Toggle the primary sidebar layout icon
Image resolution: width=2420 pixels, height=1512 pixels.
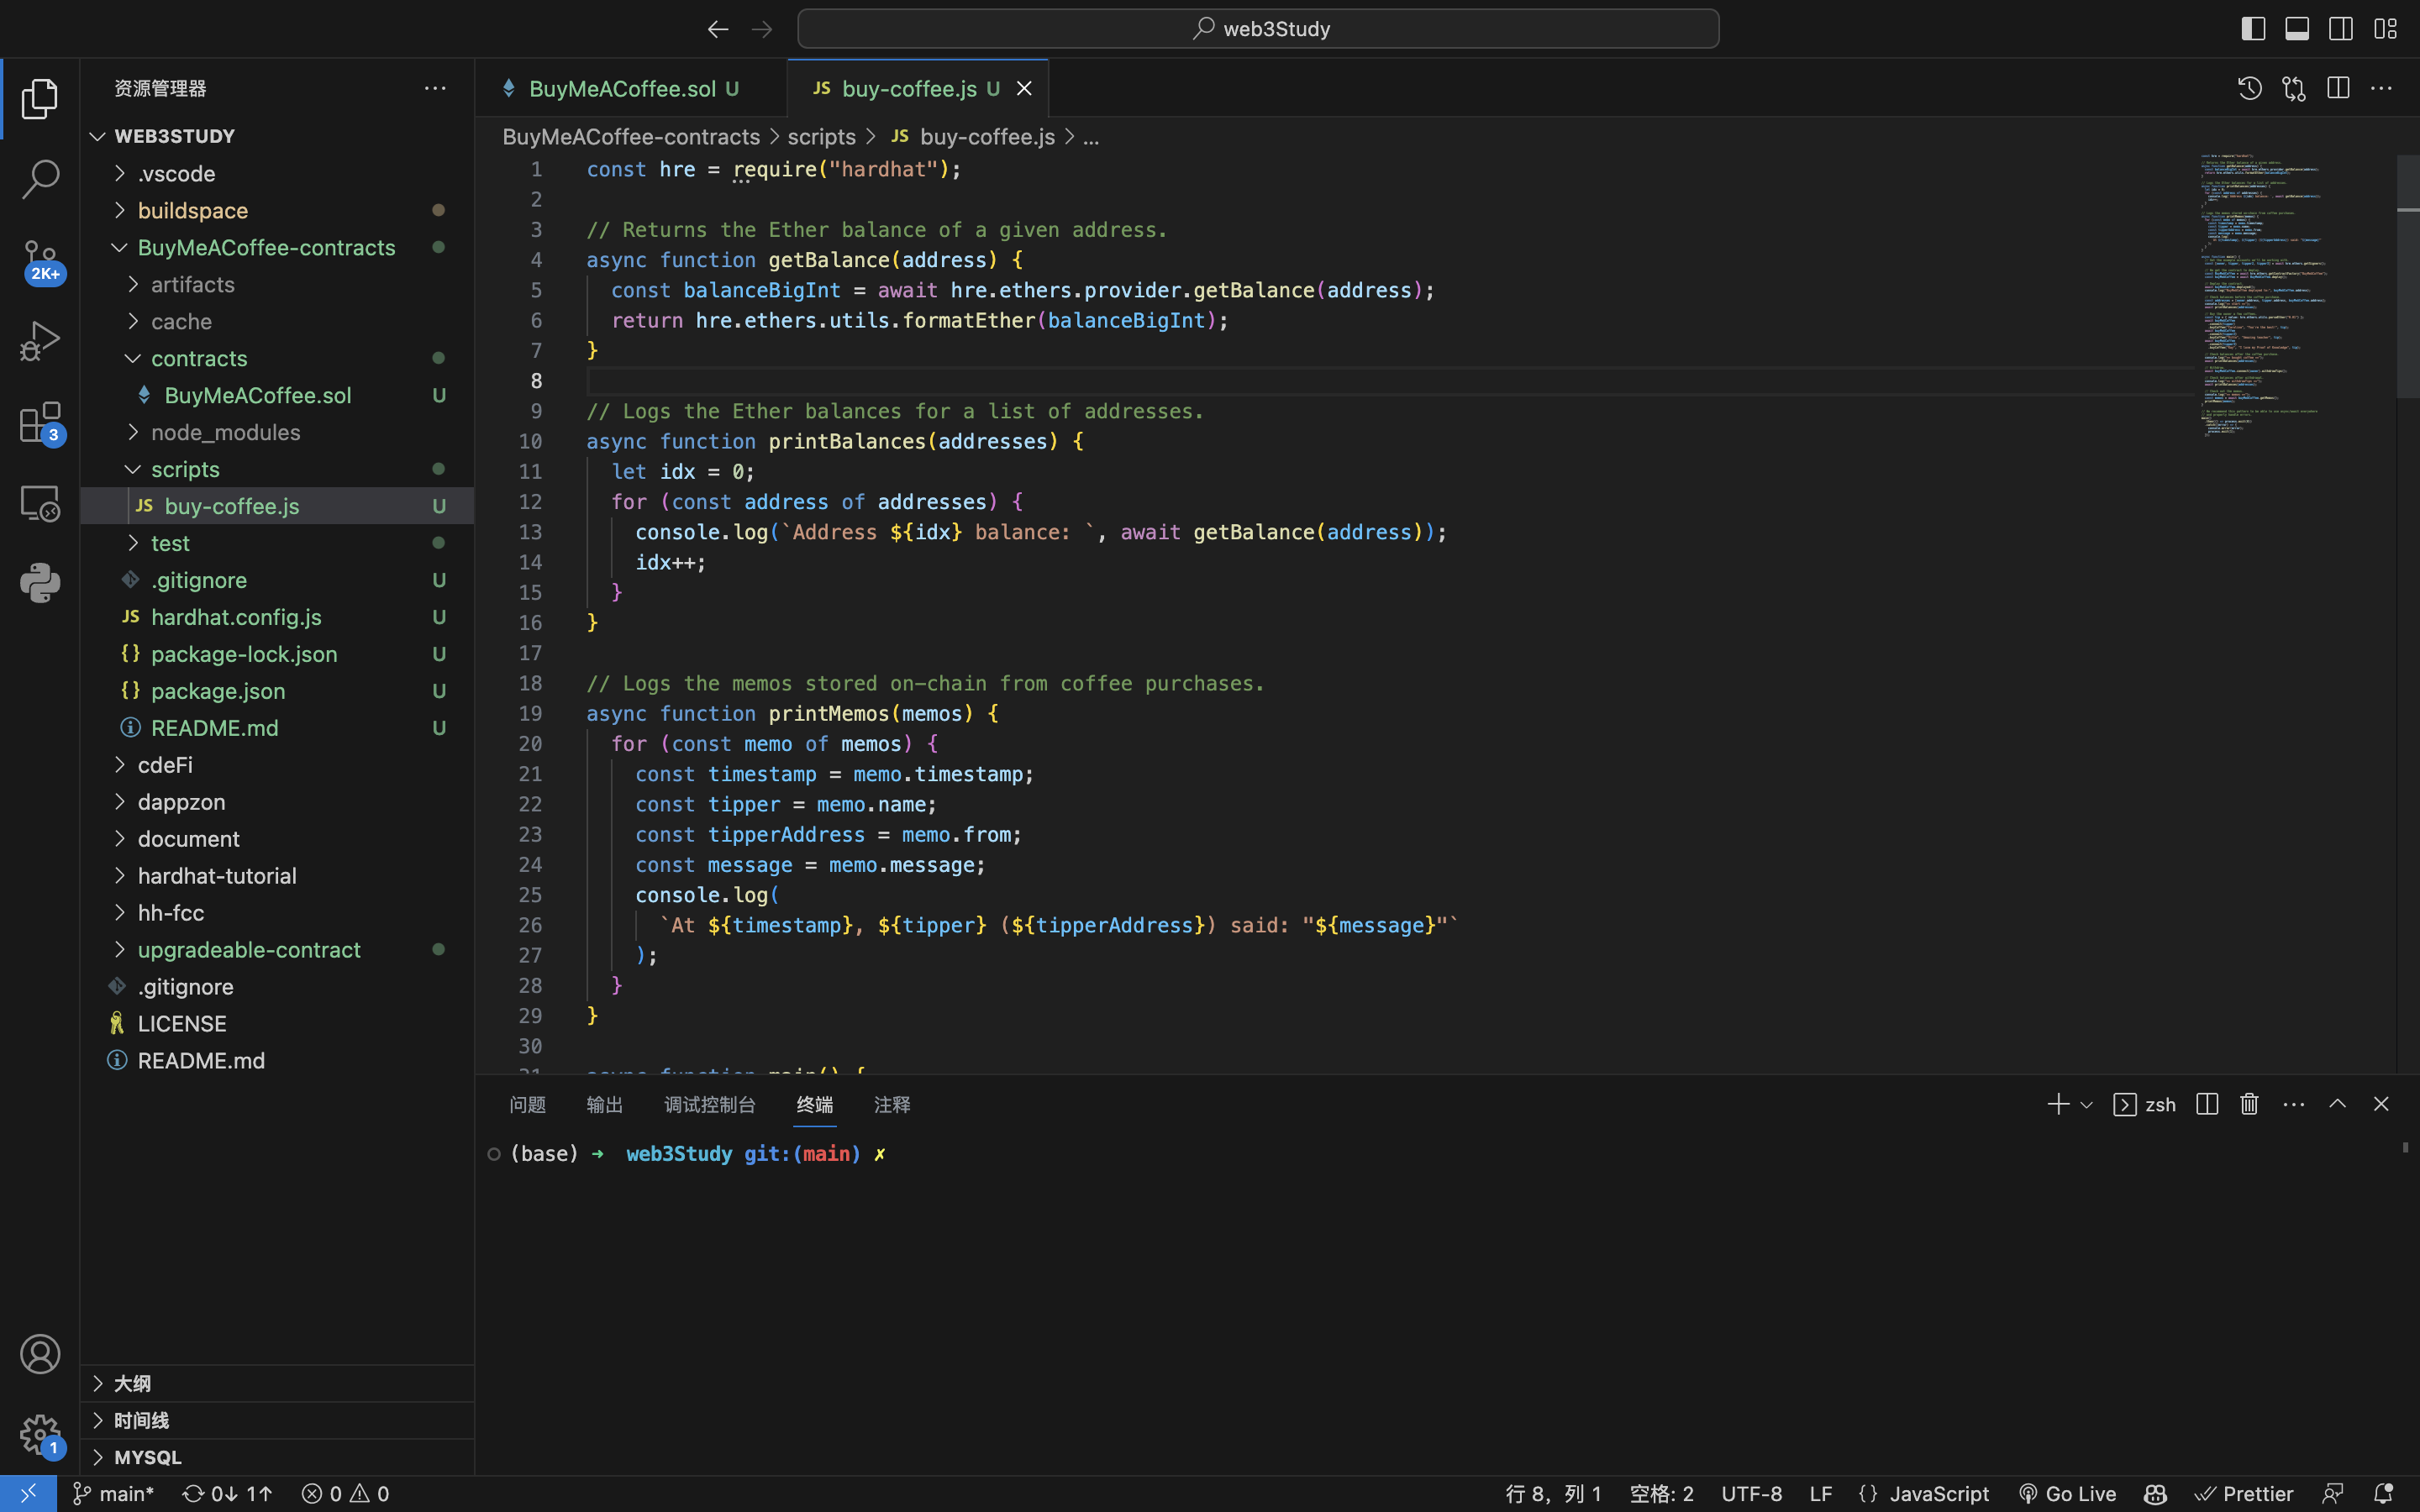pos(2253,29)
